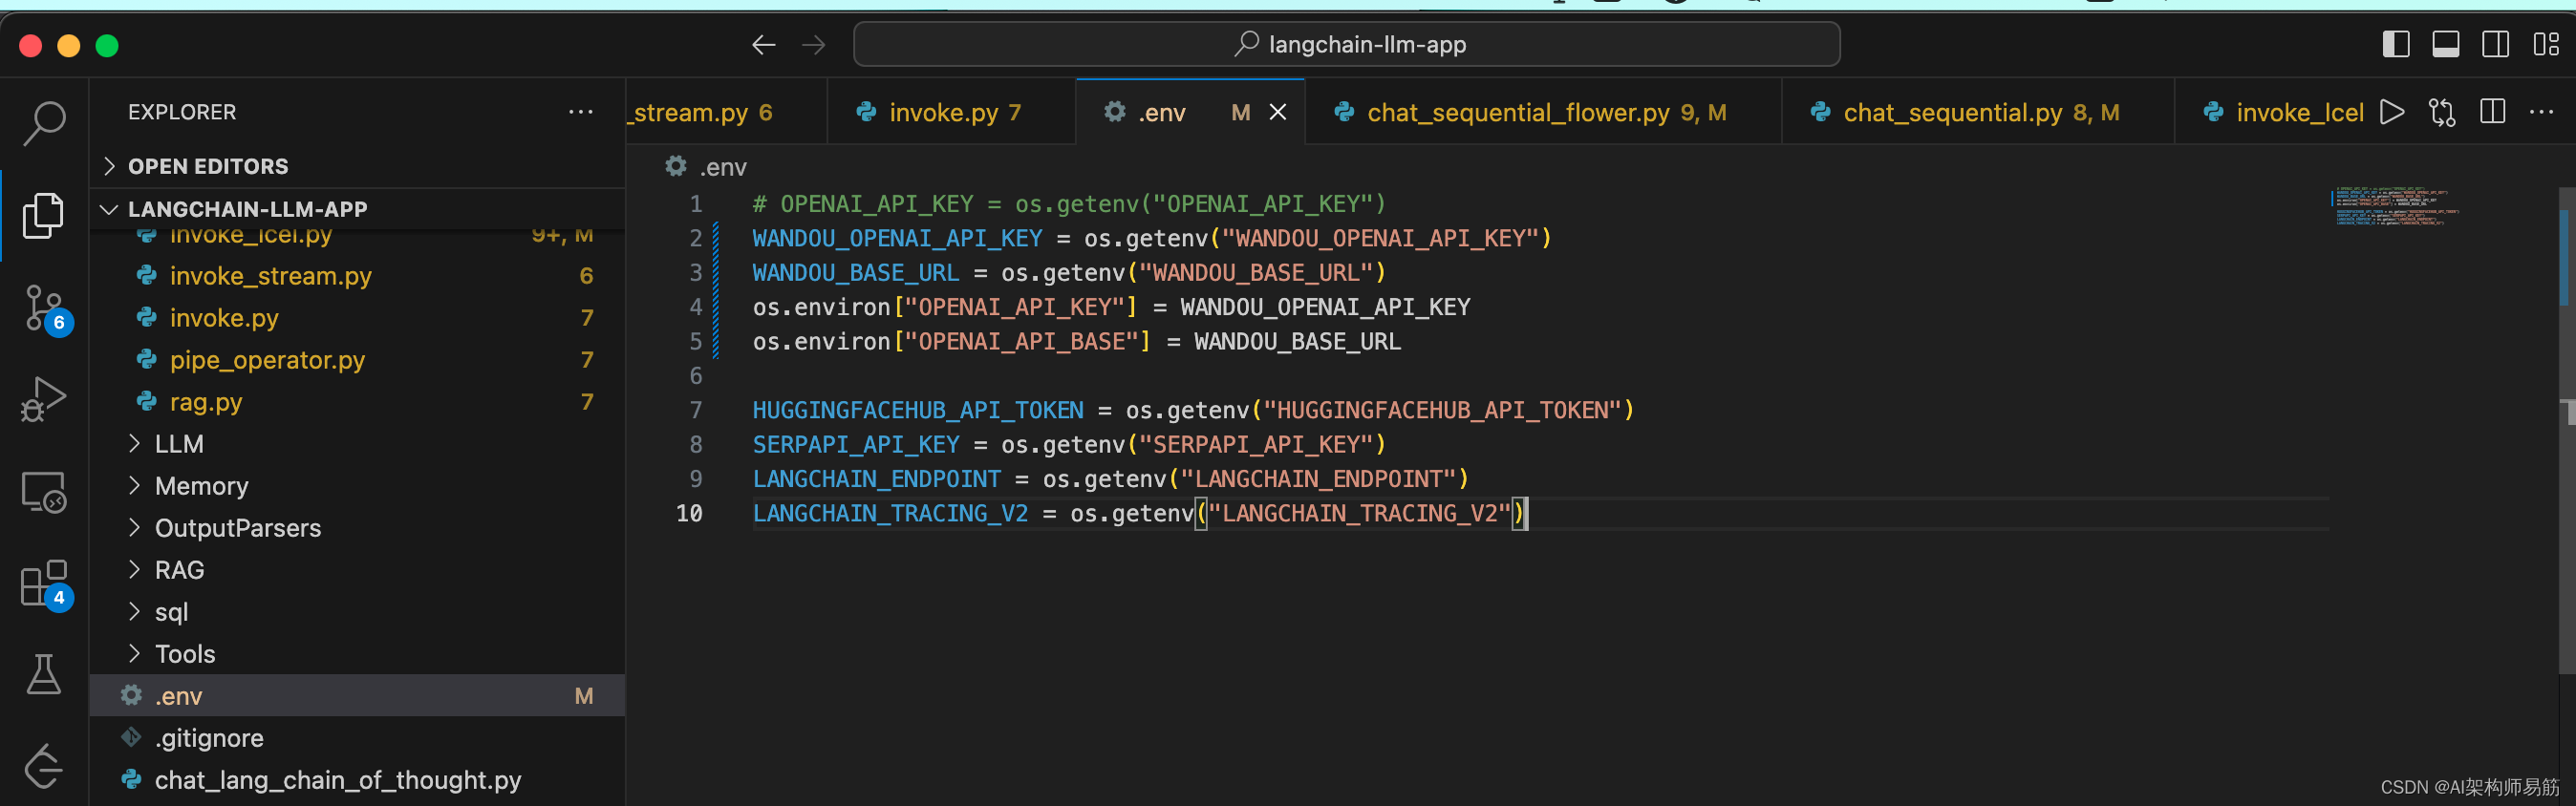
Task: Open changes with the compare icon
Action: point(2442,112)
